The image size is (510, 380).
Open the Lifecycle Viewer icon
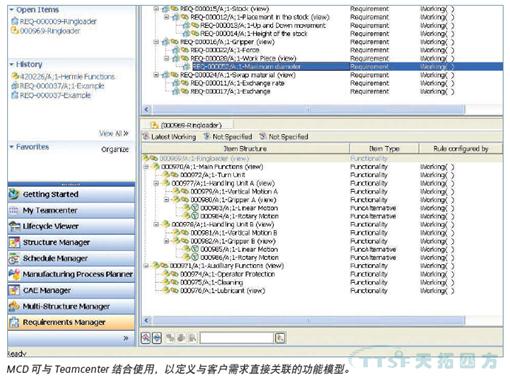point(14,226)
